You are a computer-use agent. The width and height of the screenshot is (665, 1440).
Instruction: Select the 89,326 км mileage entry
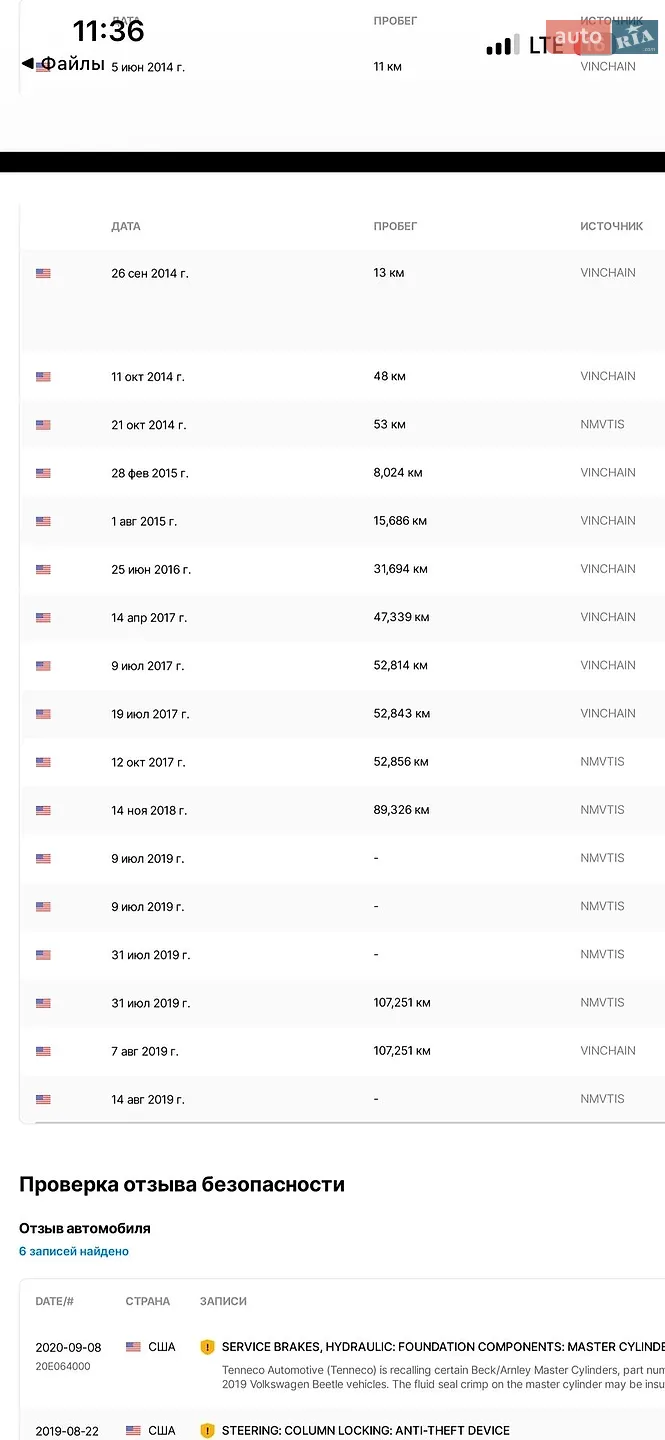[x=401, y=810]
